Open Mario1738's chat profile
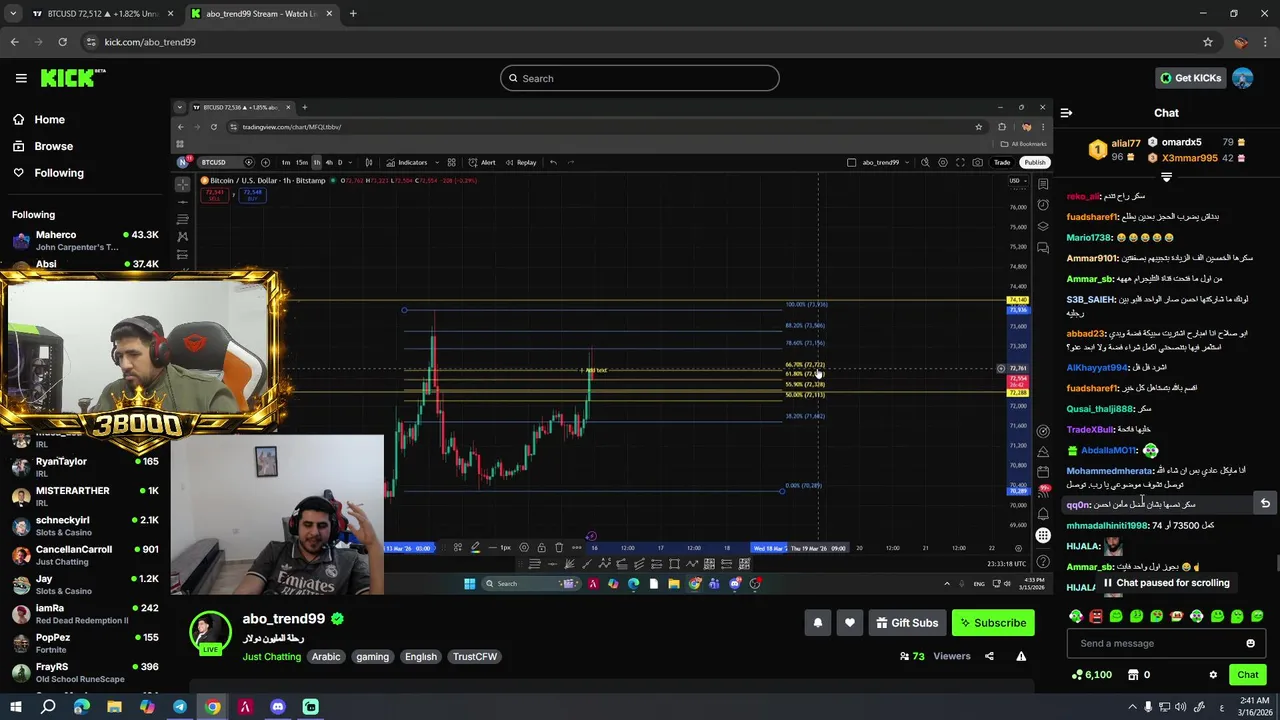The height and width of the screenshot is (720, 1280). click(1089, 238)
